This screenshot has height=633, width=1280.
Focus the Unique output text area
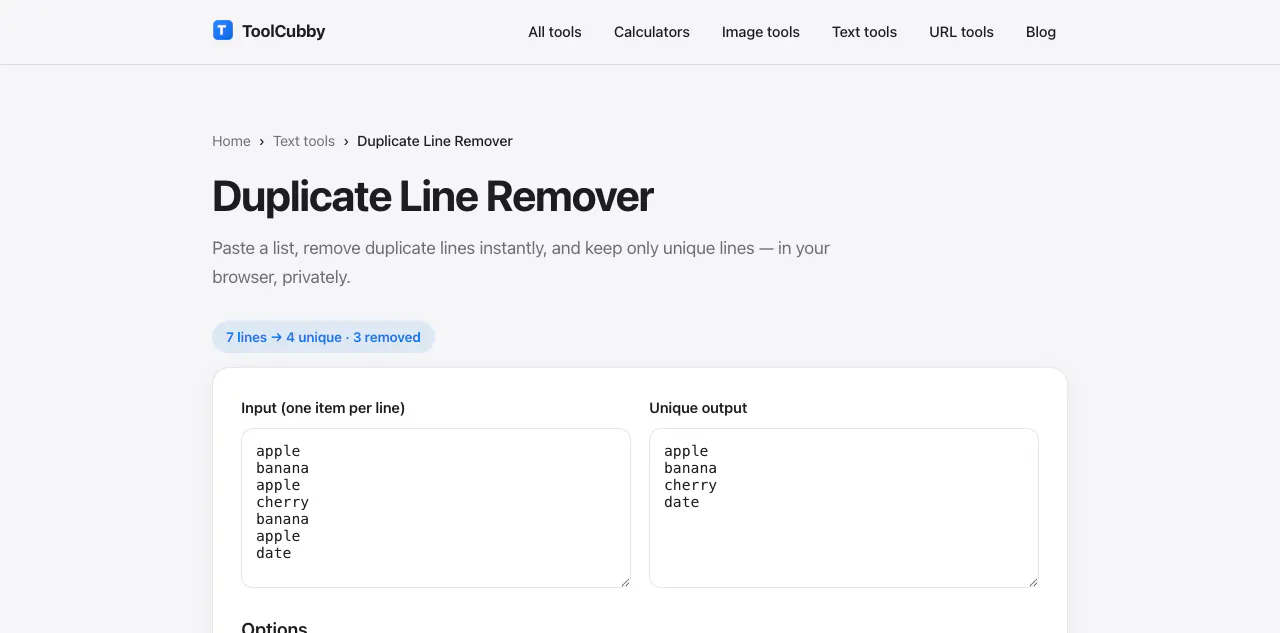pos(844,508)
